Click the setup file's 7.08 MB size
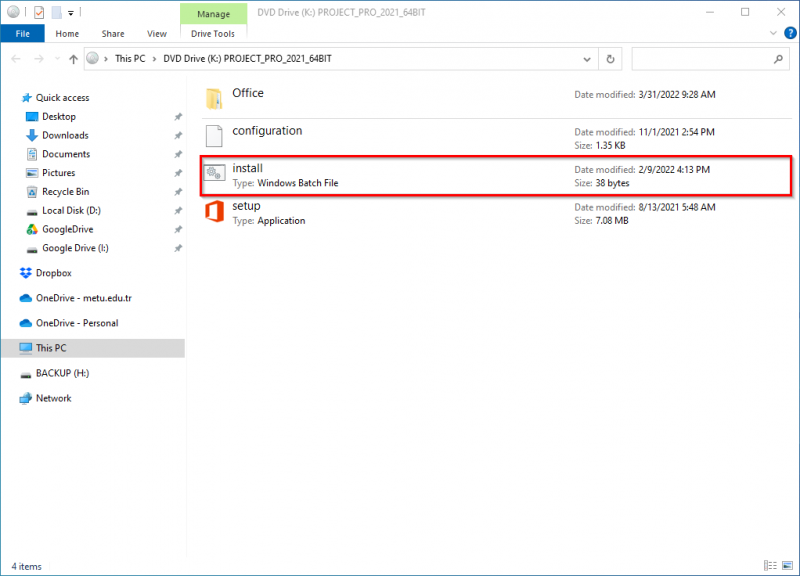Image resolution: width=800 pixels, height=576 pixels. pyautogui.click(x=612, y=221)
